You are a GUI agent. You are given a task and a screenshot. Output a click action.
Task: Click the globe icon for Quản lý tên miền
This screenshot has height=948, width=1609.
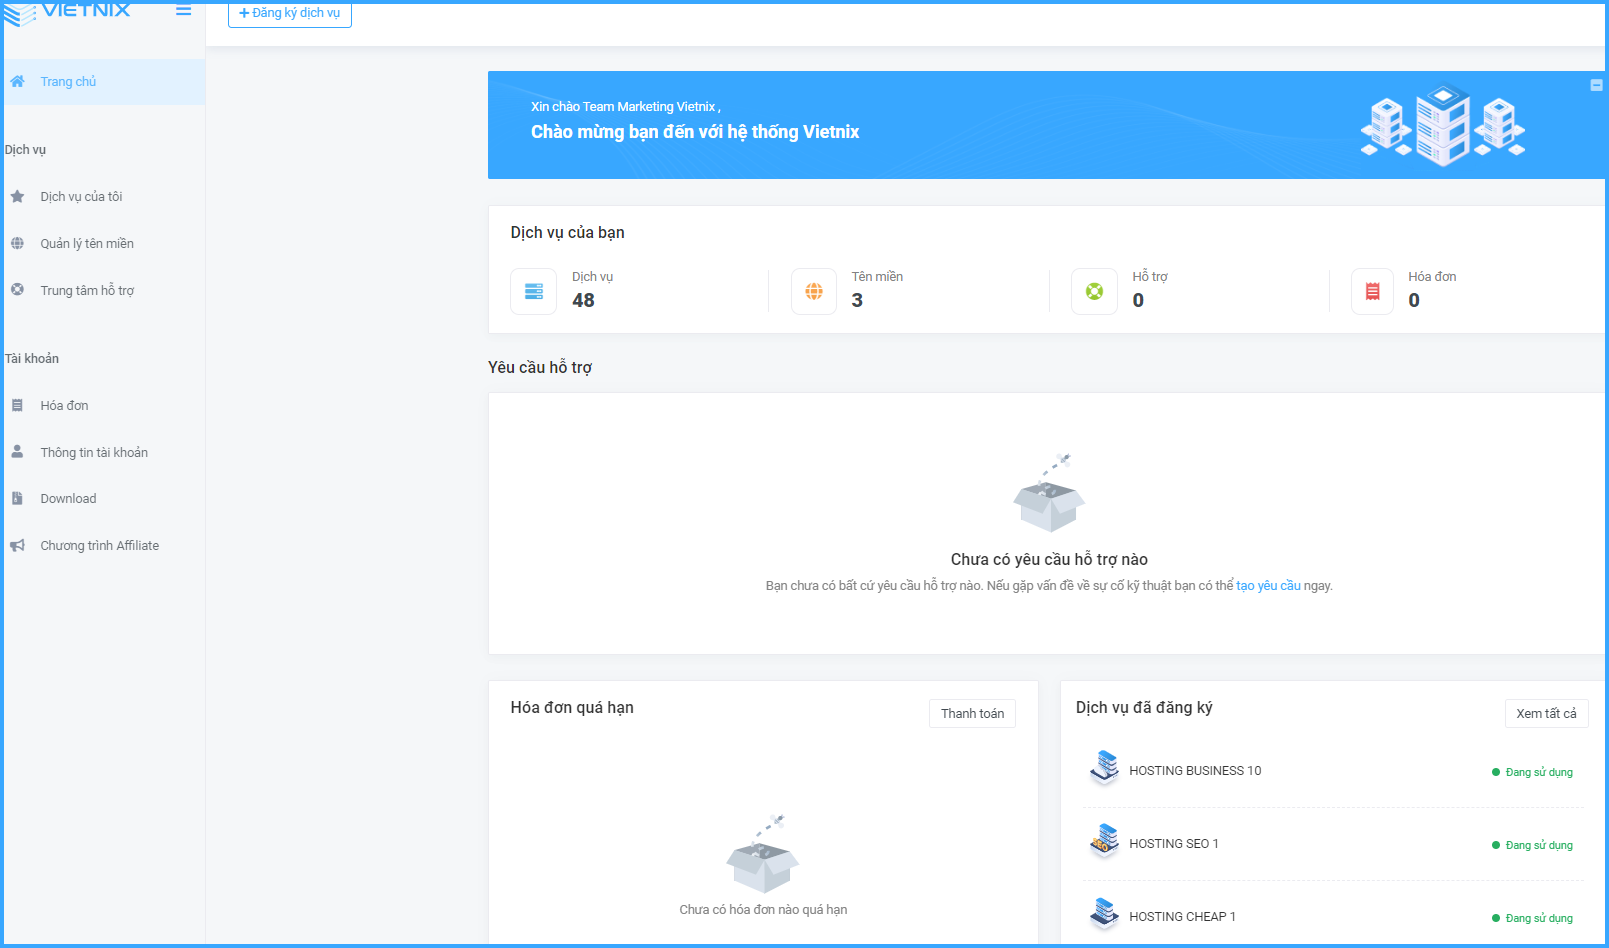click(x=17, y=243)
